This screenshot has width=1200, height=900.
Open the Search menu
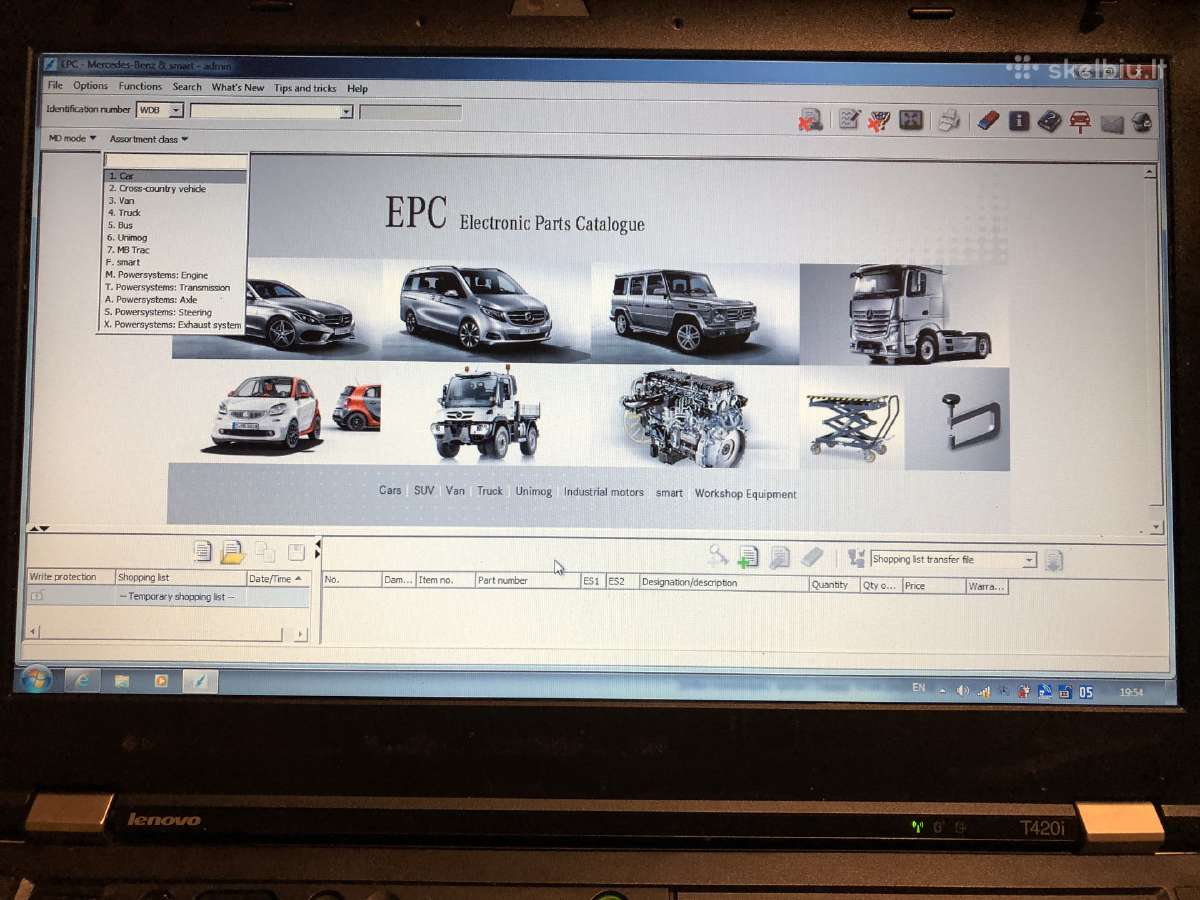point(187,87)
